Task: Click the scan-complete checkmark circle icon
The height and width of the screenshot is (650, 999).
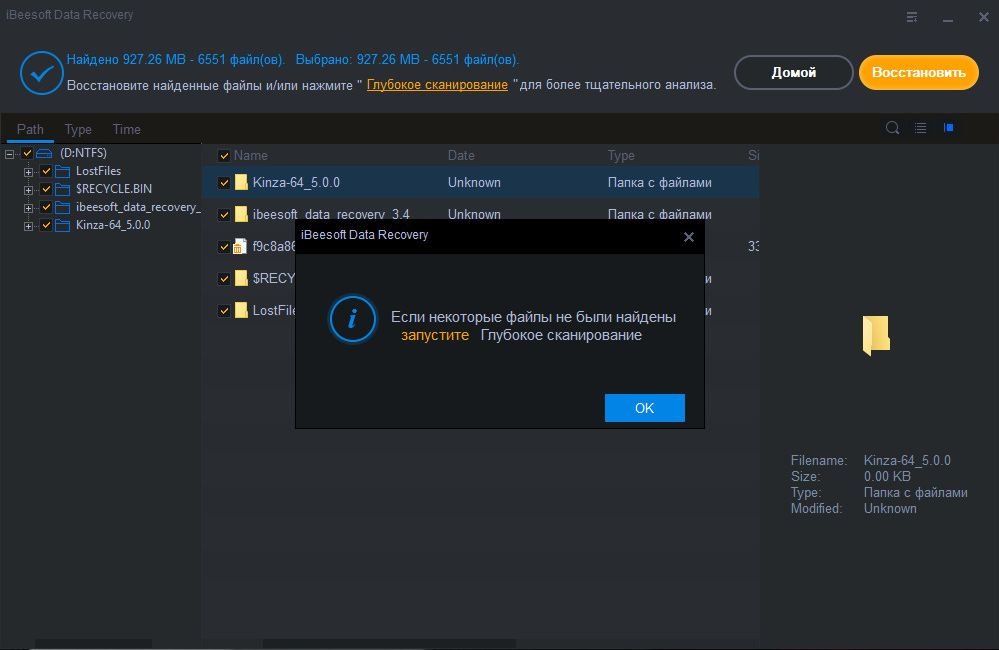Action: tap(41, 73)
